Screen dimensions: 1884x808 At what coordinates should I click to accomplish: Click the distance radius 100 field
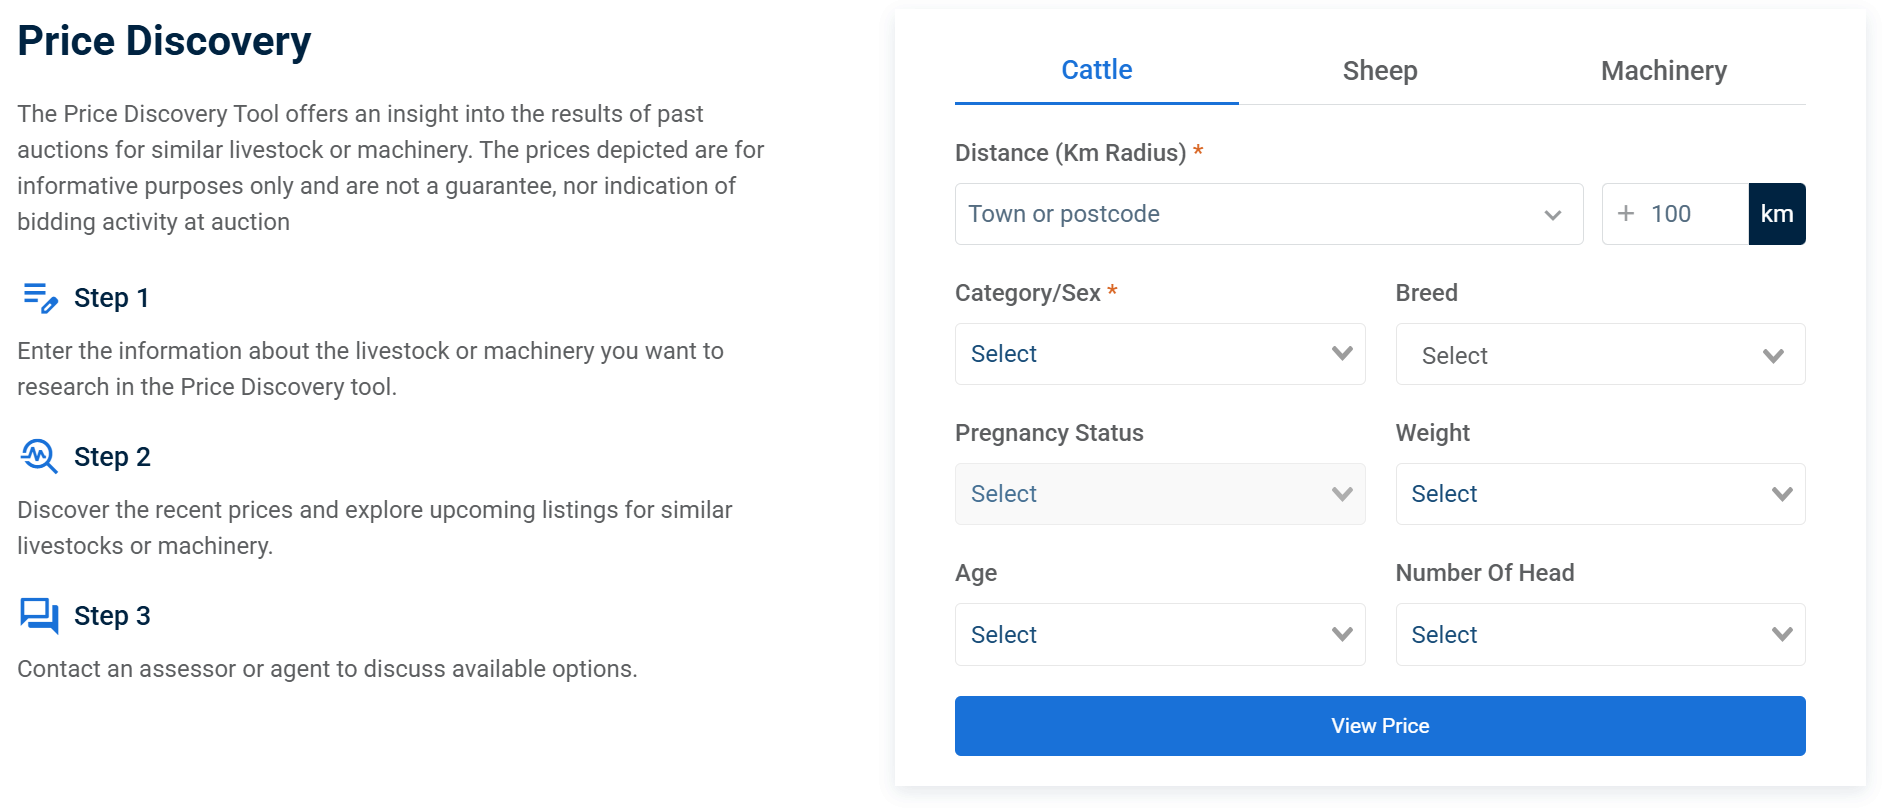pos(1692,214)
